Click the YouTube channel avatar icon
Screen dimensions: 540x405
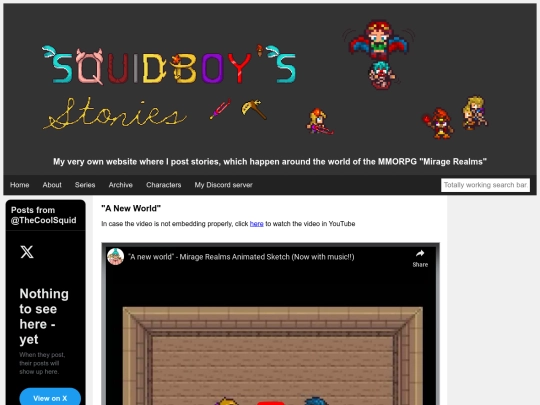tap(115, 257)
